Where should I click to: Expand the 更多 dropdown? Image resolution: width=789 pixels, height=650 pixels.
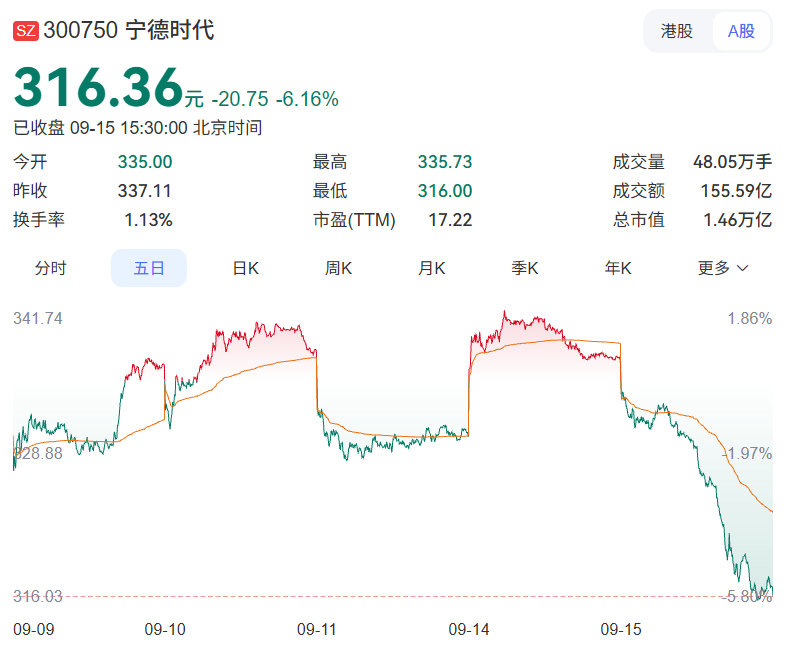tap(723, 268)
